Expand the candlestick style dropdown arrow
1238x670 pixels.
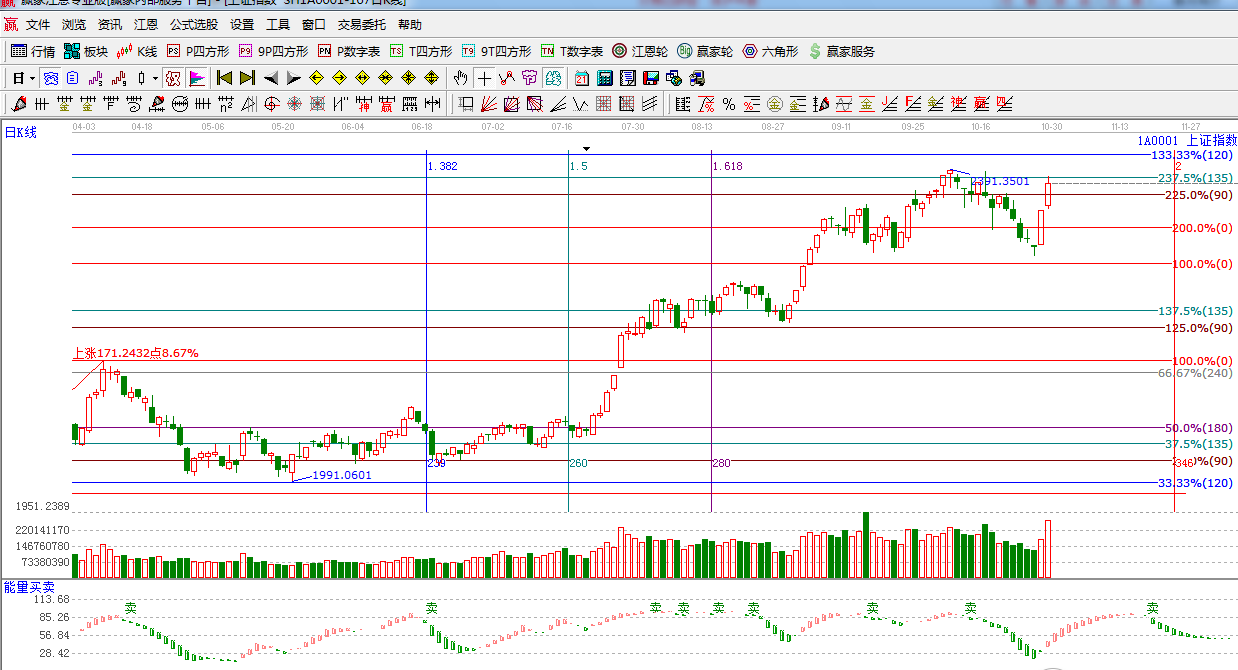(x=154, y=78)
